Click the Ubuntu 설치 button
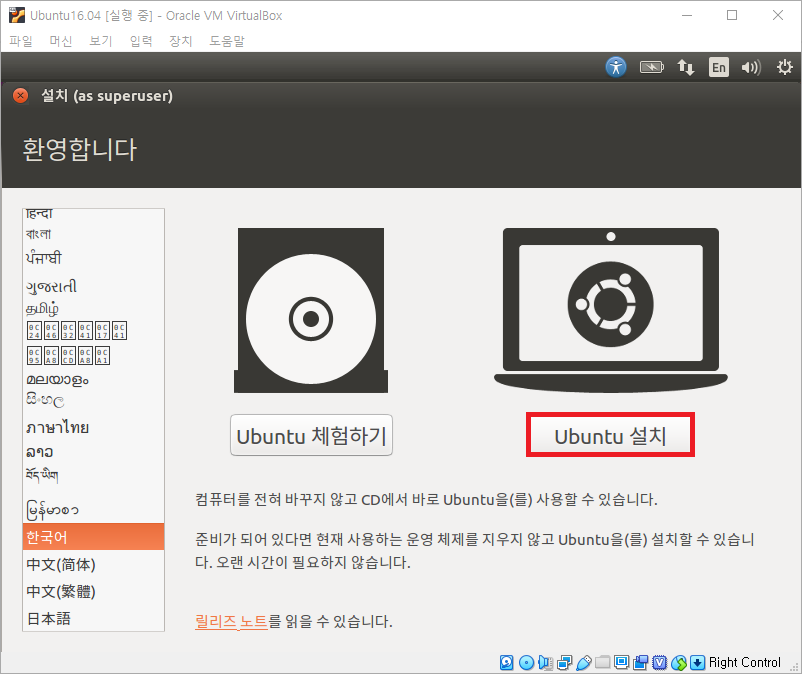Image resolution: width=802 pixels, height=674 pixels. coord(610,435)
